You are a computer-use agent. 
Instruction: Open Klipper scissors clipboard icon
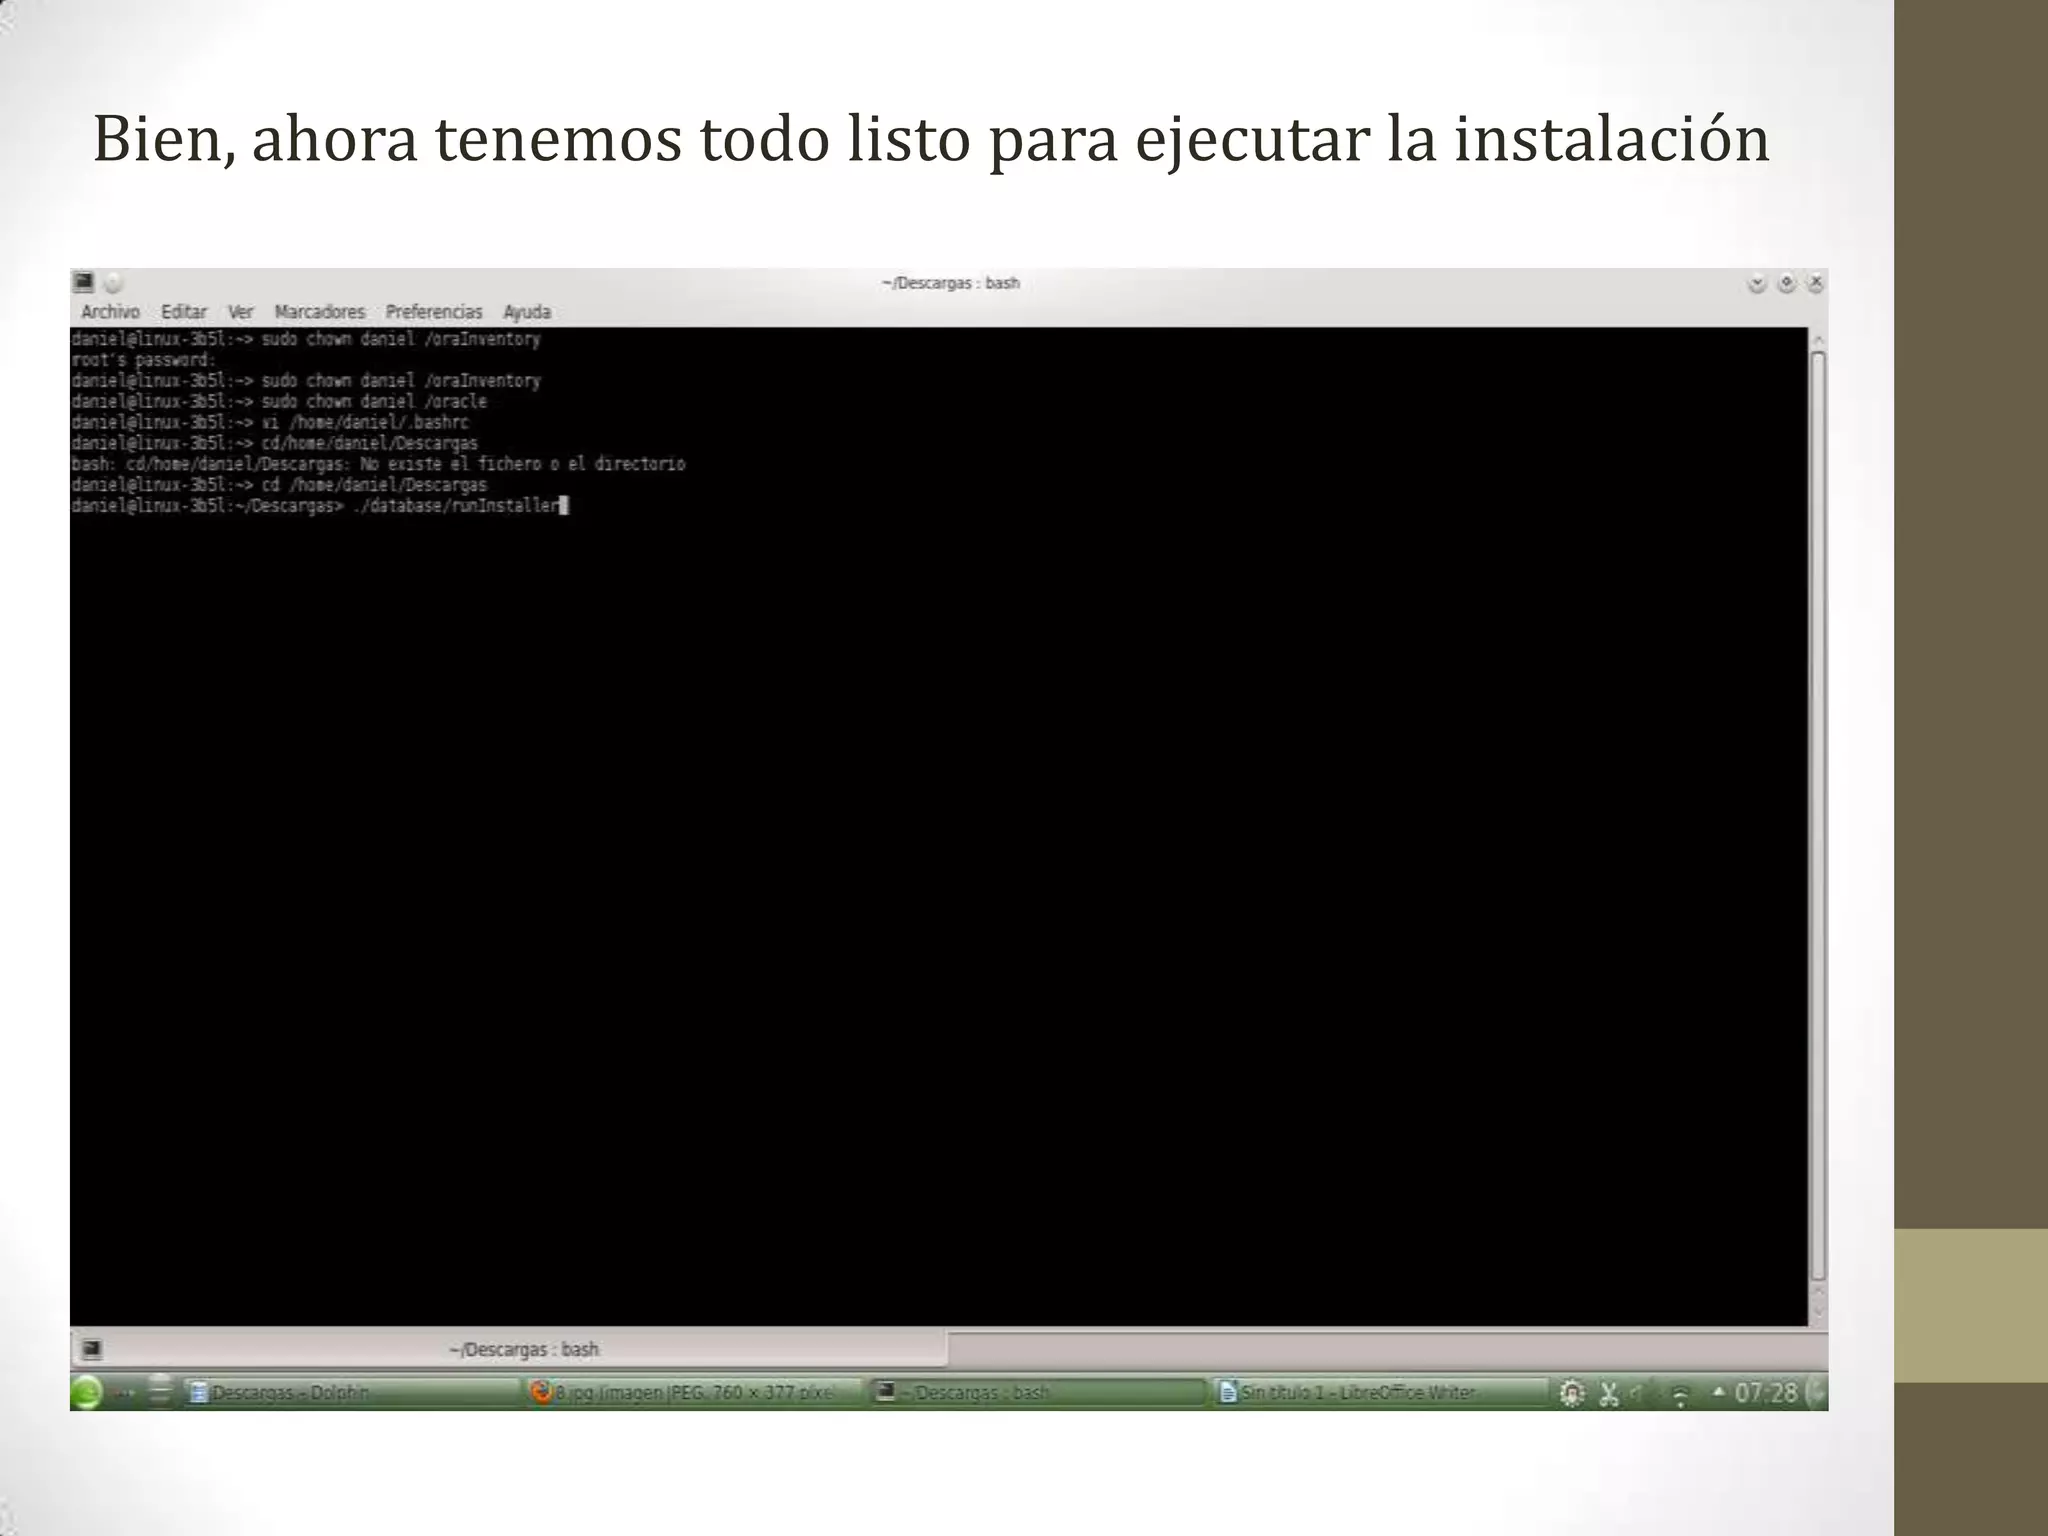click(1608, 1393)
